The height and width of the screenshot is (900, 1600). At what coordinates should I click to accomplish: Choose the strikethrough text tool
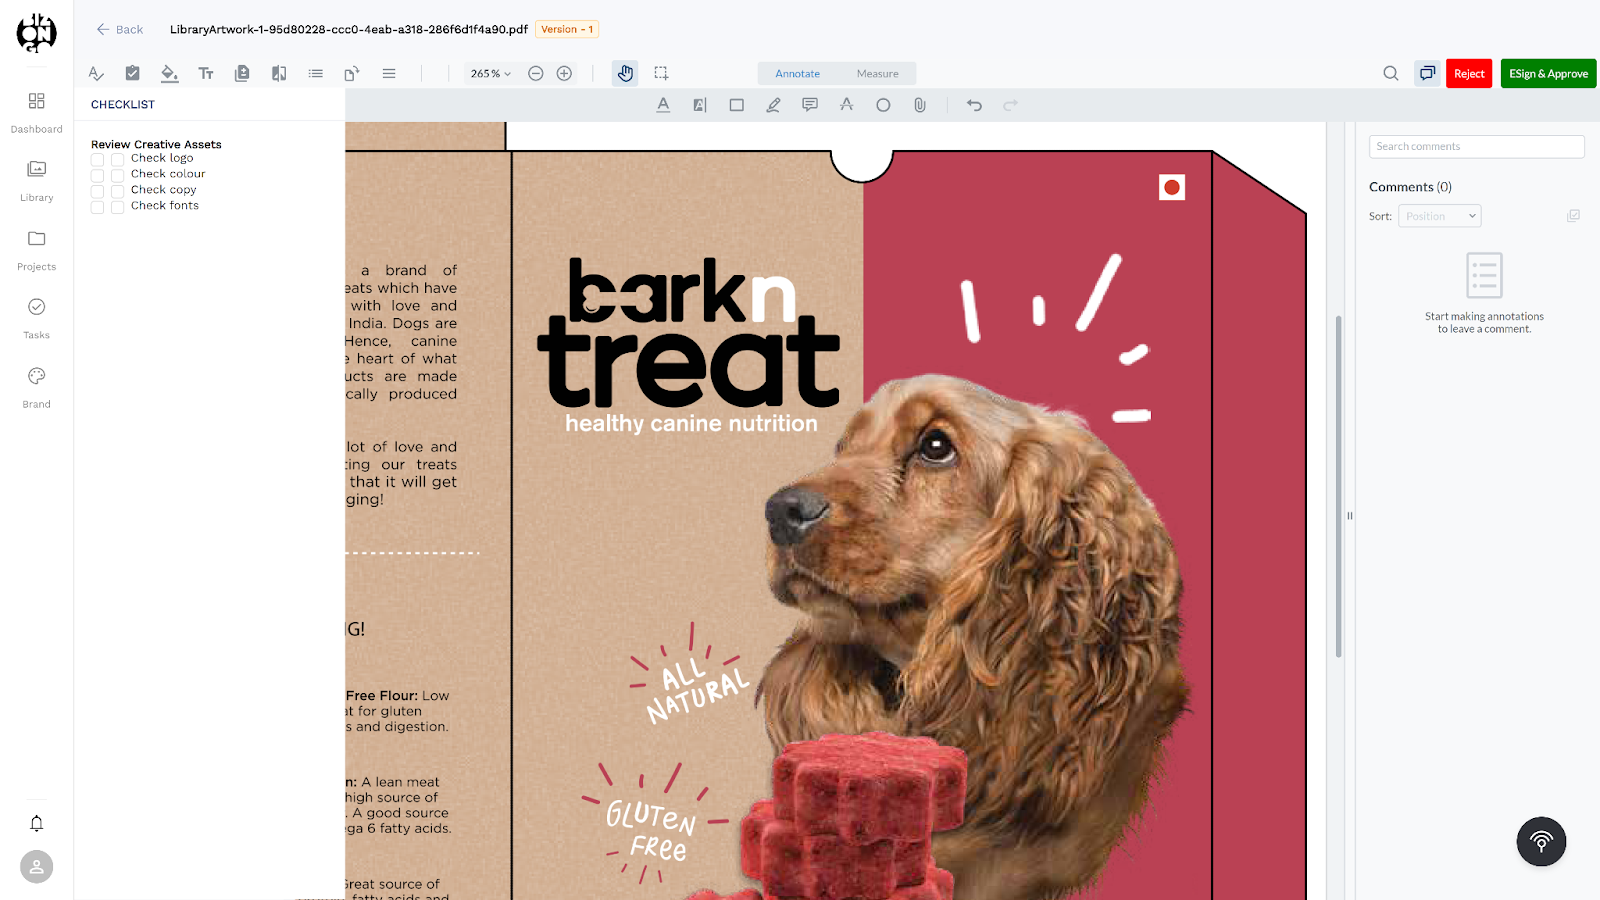[x=847, y=105]
